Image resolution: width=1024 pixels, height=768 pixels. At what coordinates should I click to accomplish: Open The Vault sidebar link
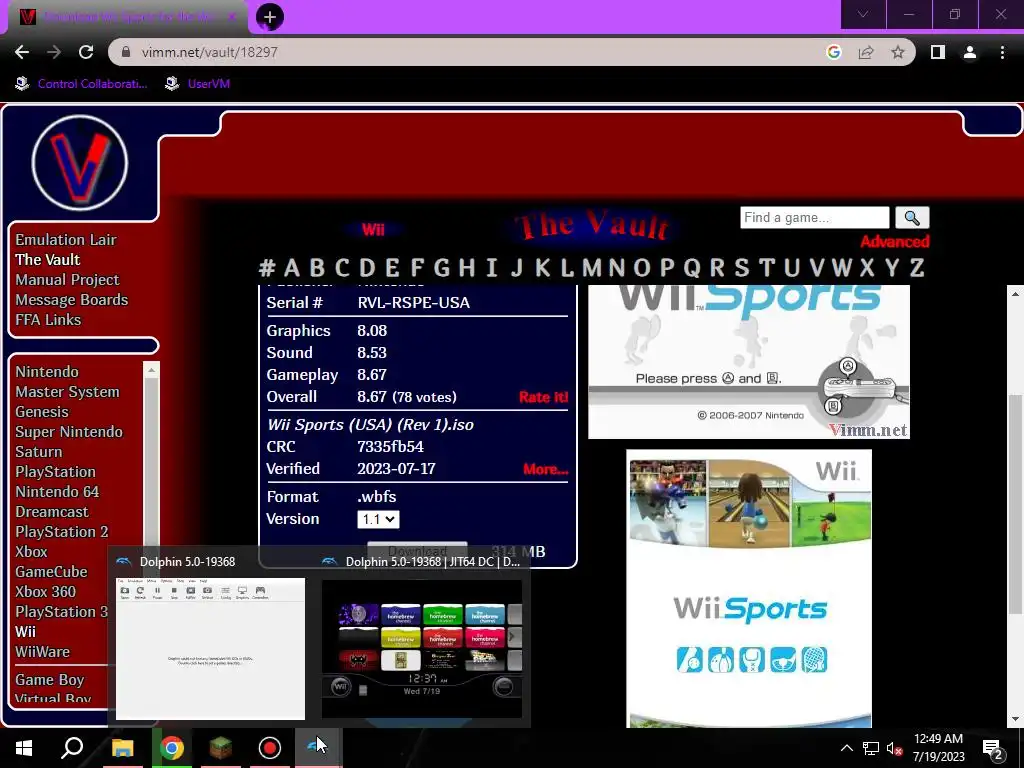48,260
